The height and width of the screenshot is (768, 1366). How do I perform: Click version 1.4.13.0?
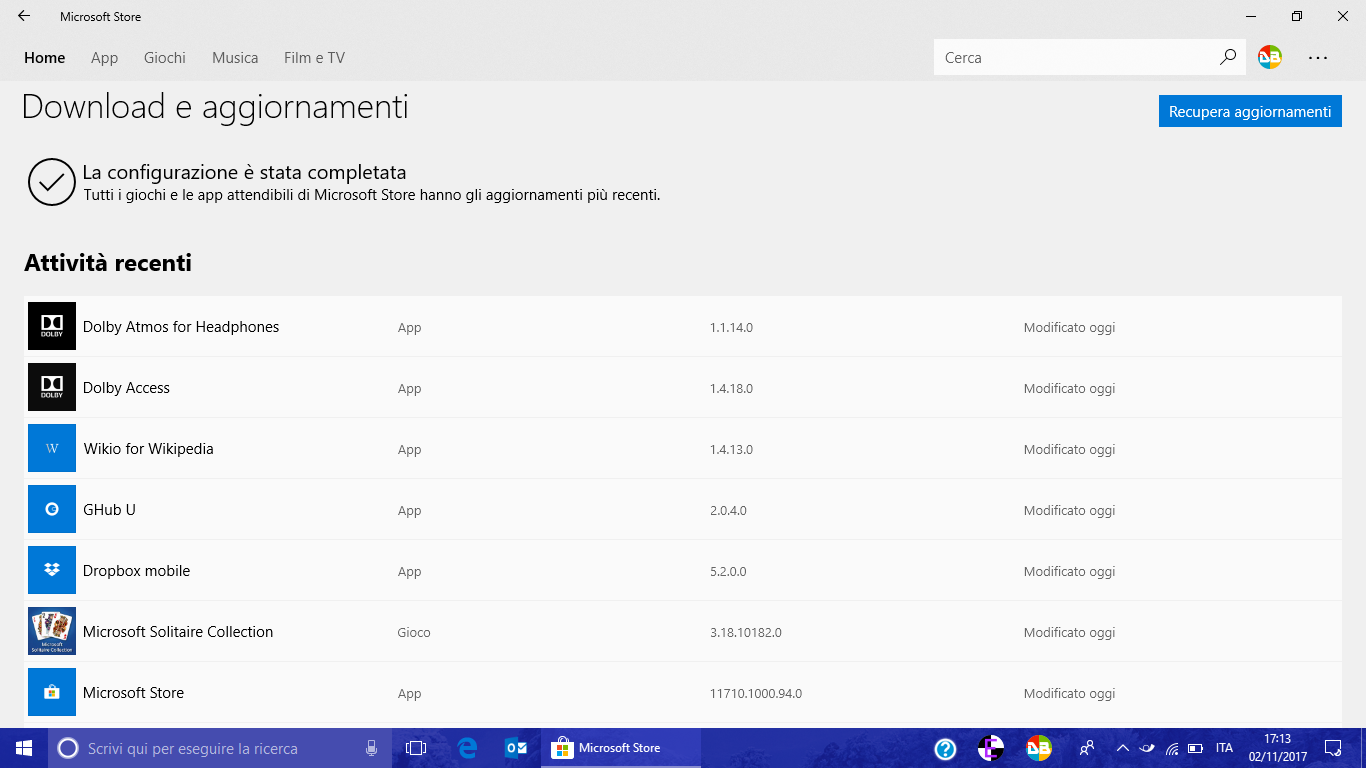(x=731, y=450)
